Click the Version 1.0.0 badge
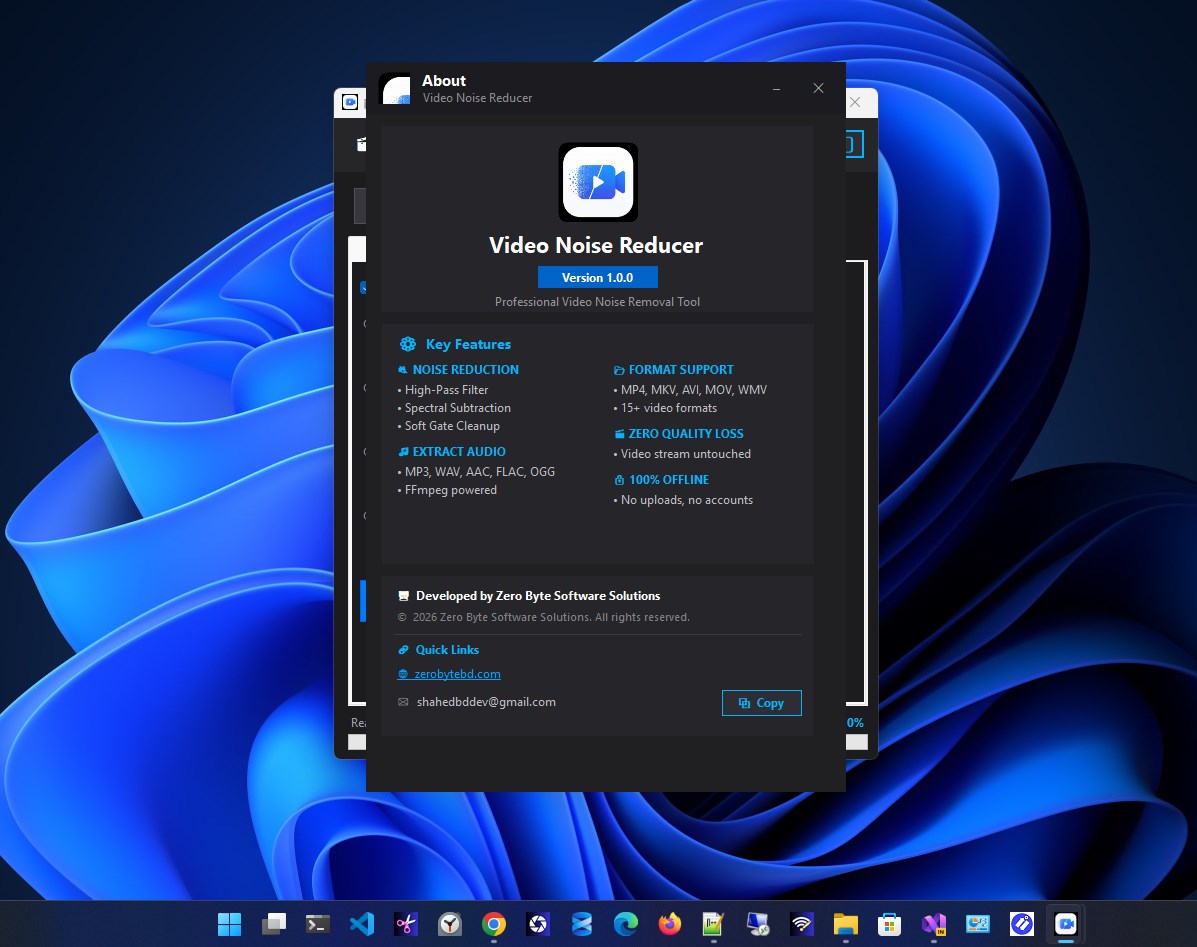This screenshot has width=1197, height=947. click(598, 278)
